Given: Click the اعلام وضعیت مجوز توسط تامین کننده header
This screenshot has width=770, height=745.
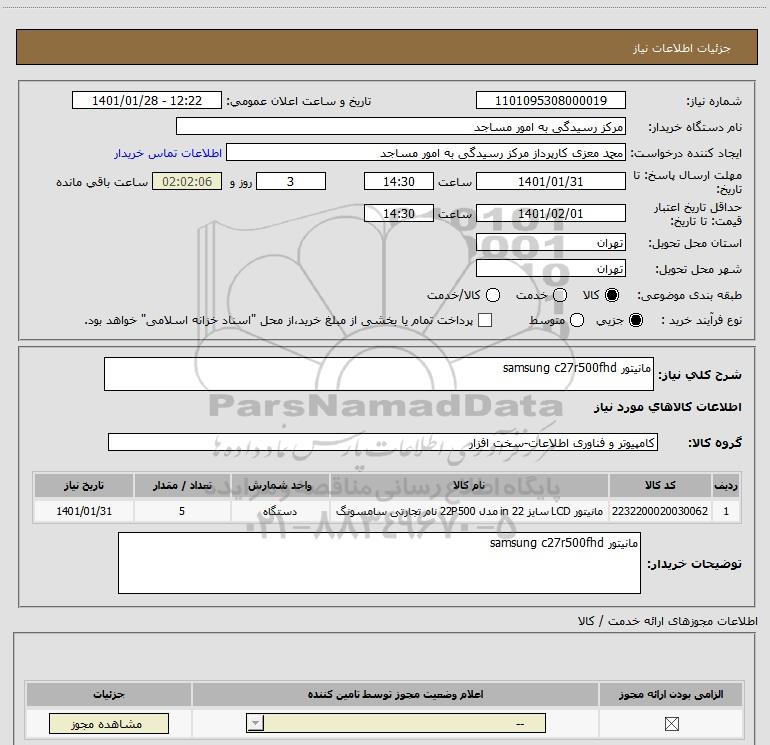Looking at the screenshot, I should (x=395, y=694).
